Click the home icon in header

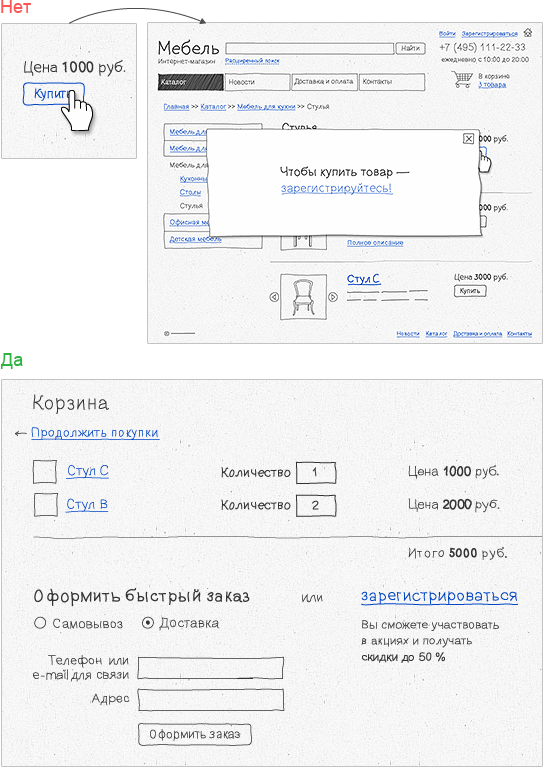[527, 33]
